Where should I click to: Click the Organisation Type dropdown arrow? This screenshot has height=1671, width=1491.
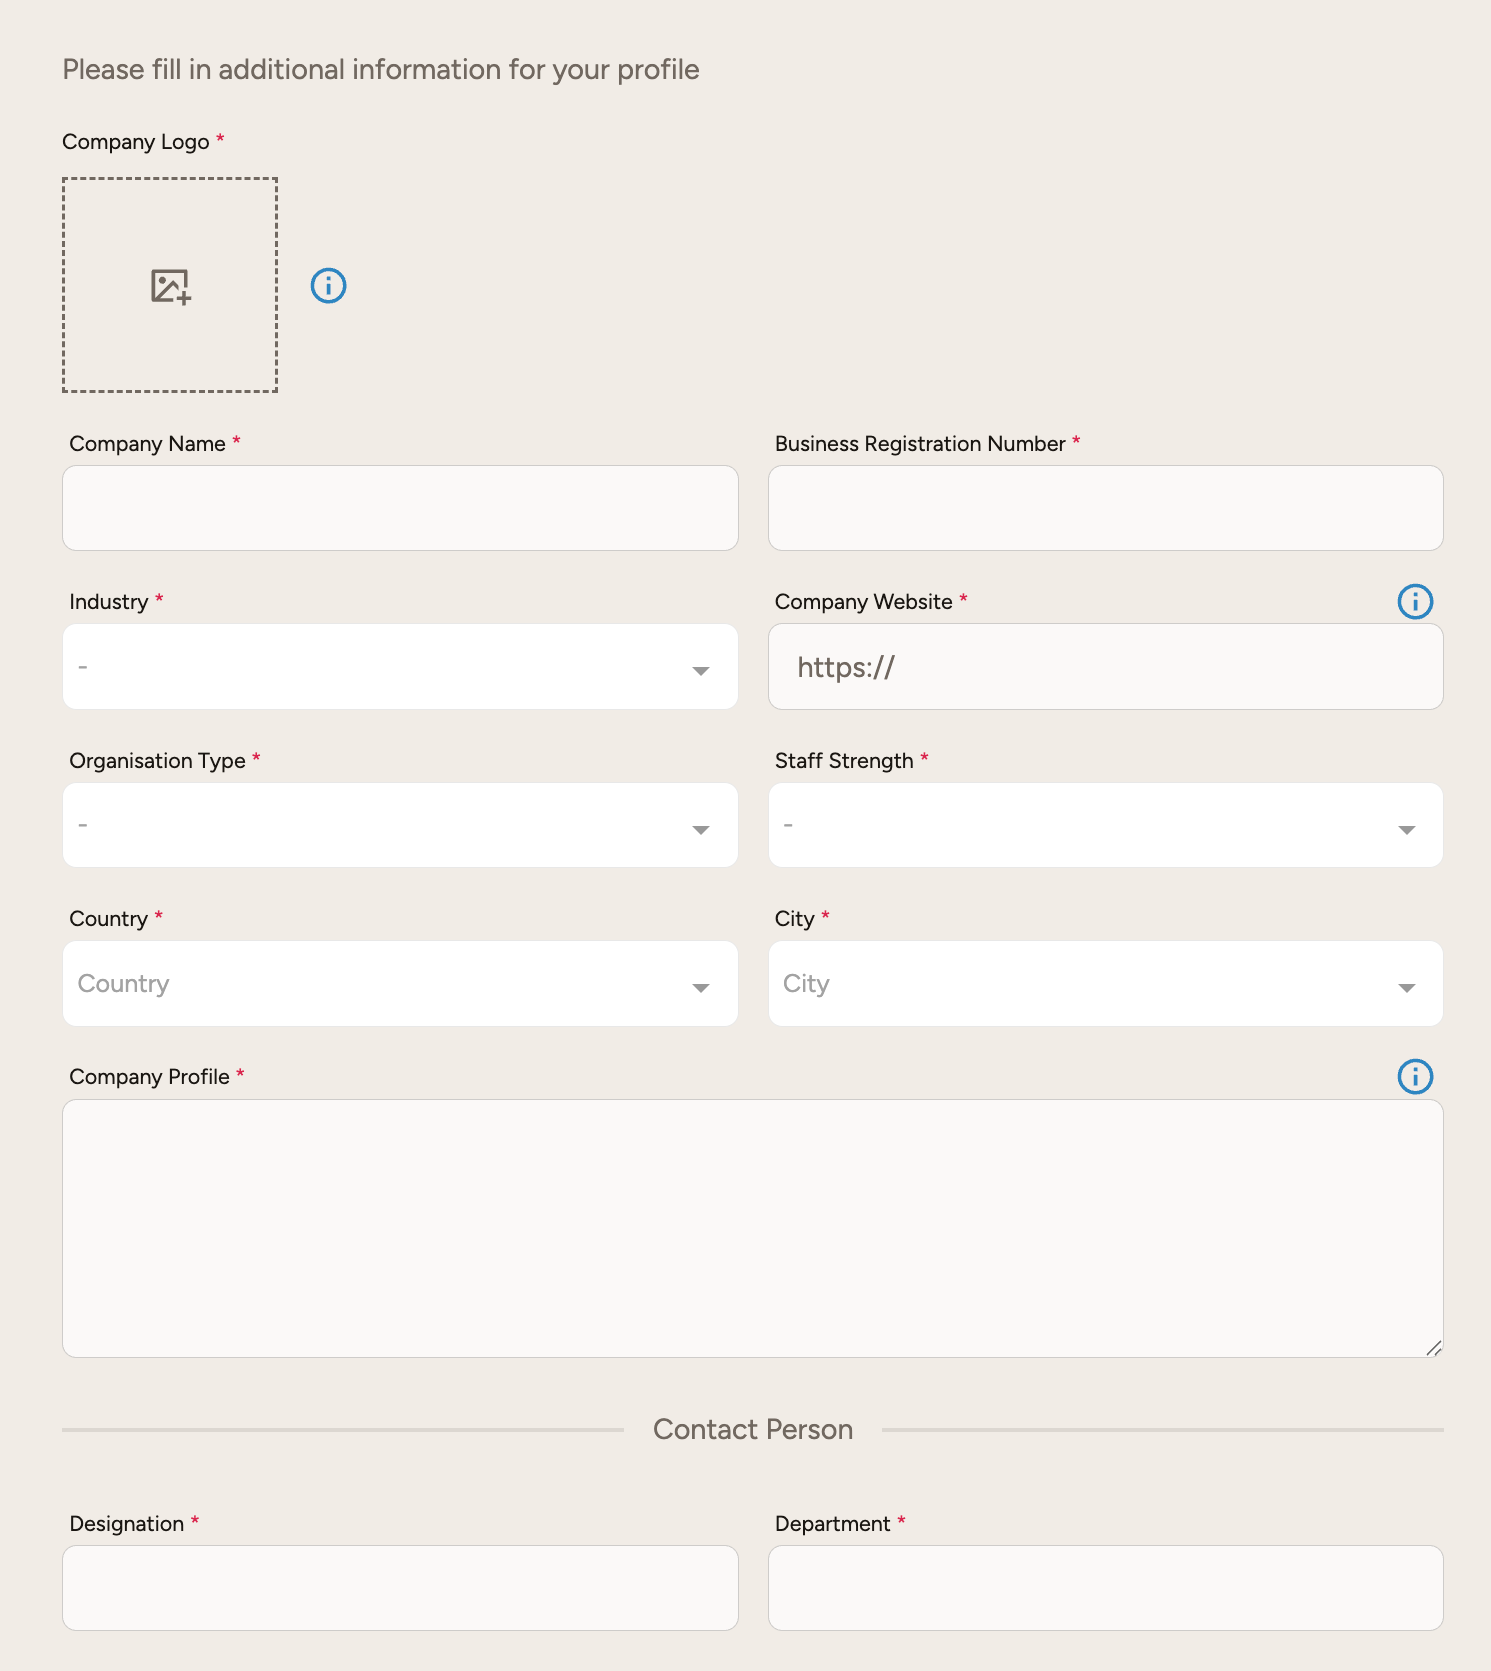[700, 829]
